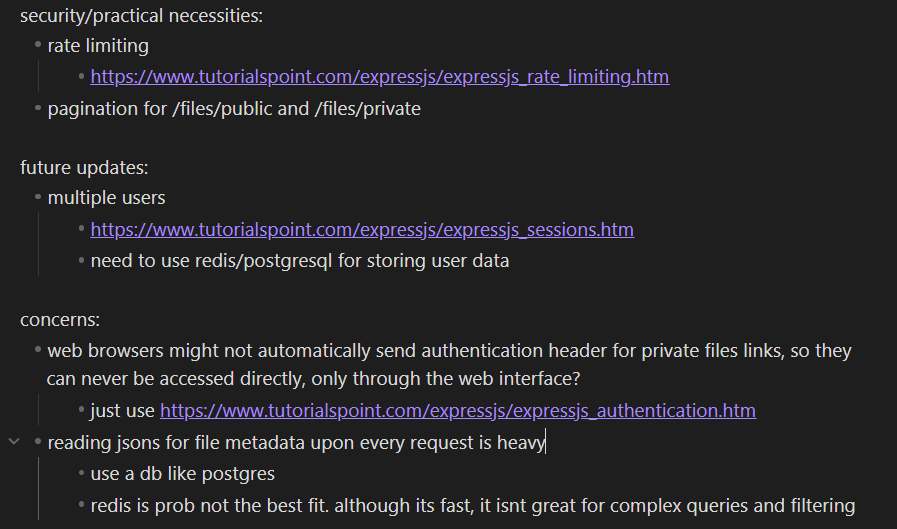This screenshot has height=529, width=897.
Task: Open the expressjs_rate_limiting.htm link
Action: 379,77
